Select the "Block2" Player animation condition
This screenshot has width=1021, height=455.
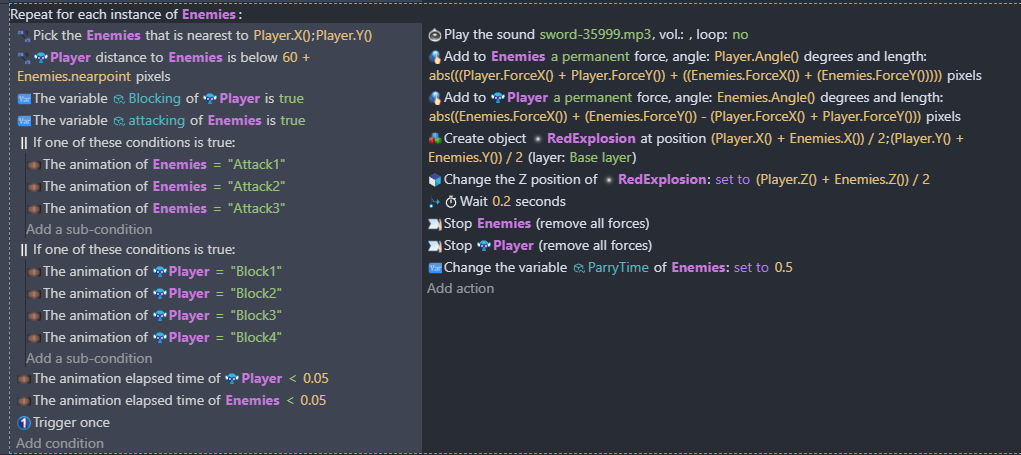(x=160, y=294)
